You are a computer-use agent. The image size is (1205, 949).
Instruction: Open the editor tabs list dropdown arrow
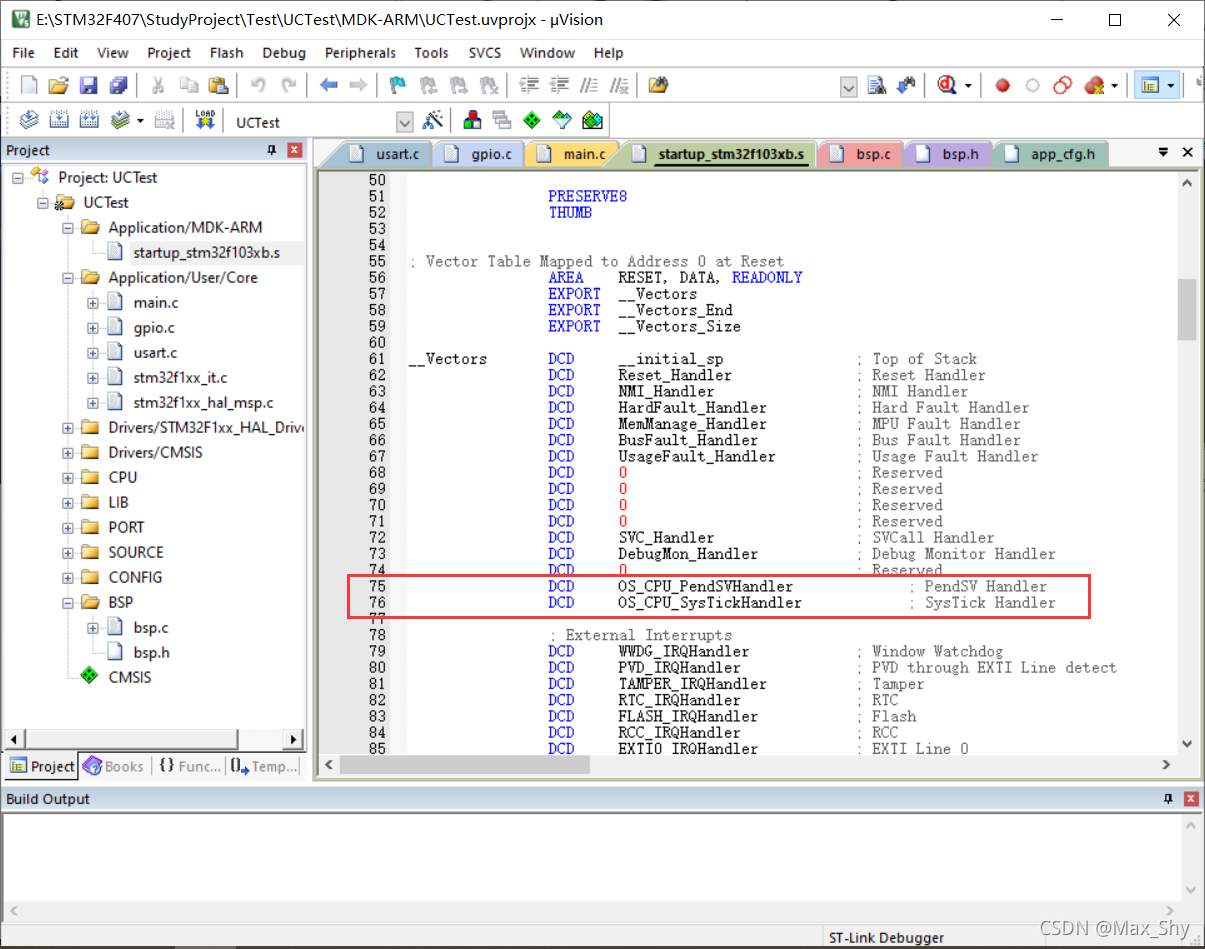coord(1163,153)
